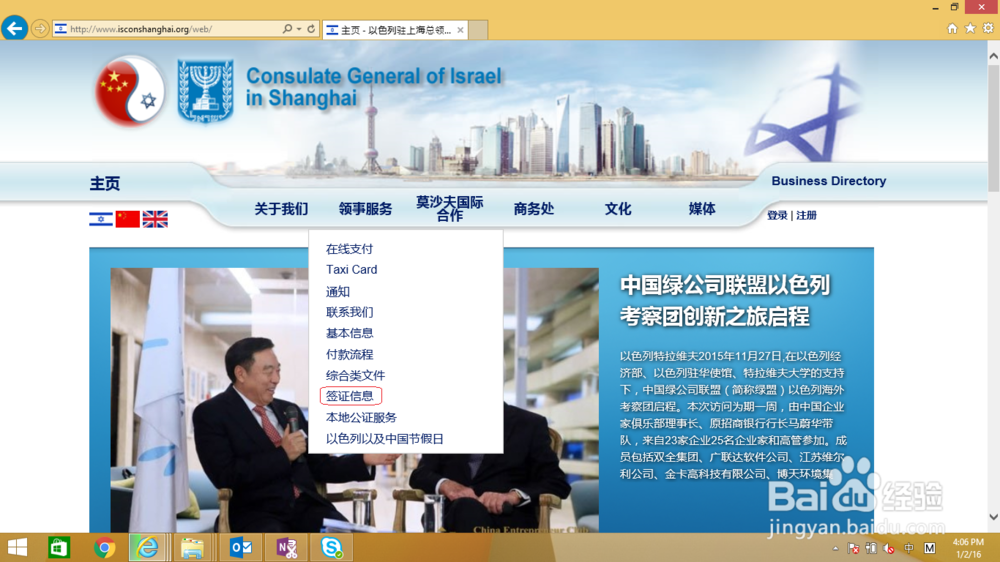Open the 商务处 menu

click(x=534, y=209)
